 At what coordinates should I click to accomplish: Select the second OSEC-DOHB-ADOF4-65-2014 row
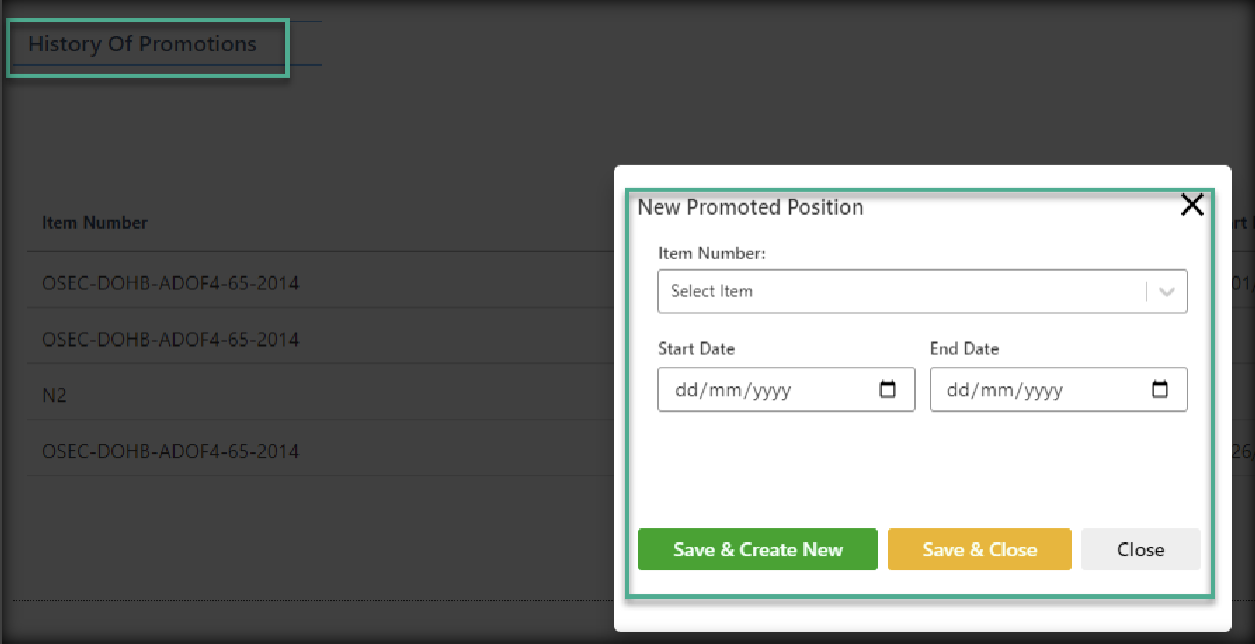point(170,340)
